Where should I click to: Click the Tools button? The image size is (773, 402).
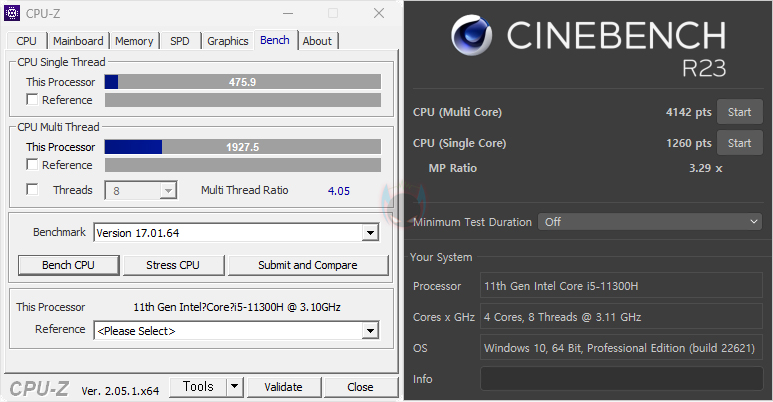click(x=198, y=387)
